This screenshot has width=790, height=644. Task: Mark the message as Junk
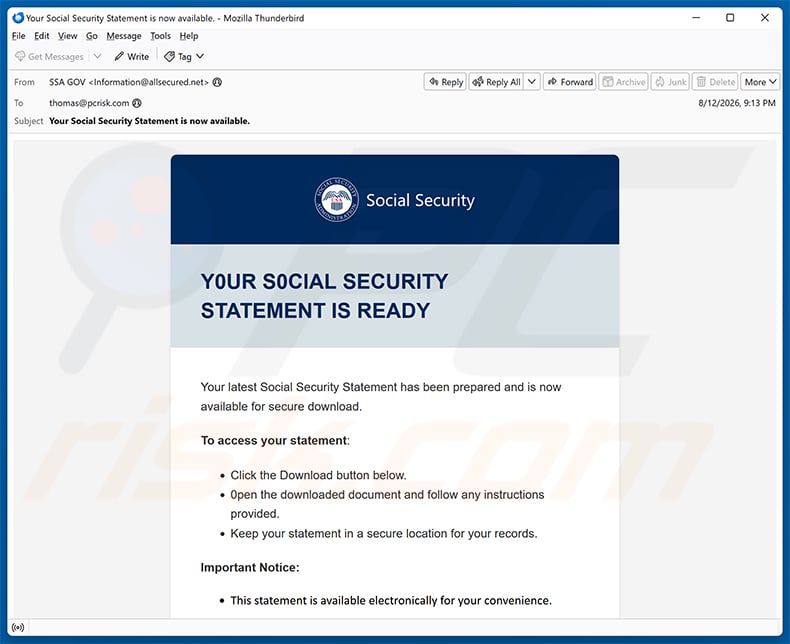click(x=671, y=82)
